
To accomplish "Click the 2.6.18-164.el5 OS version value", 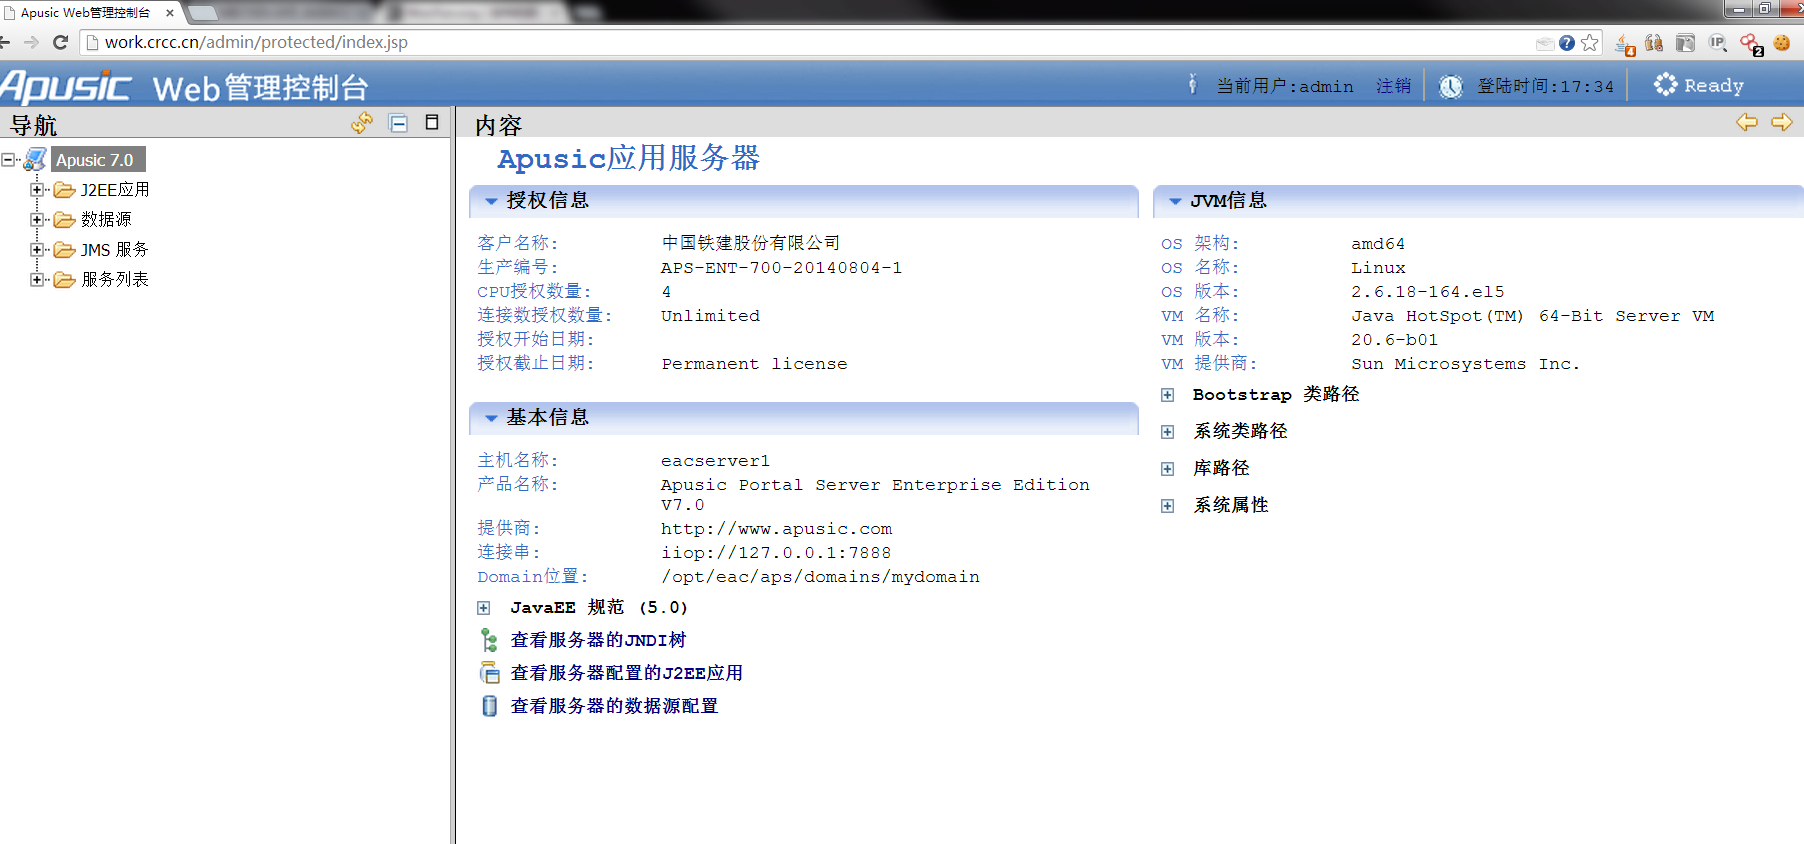I will point(1427,292).
